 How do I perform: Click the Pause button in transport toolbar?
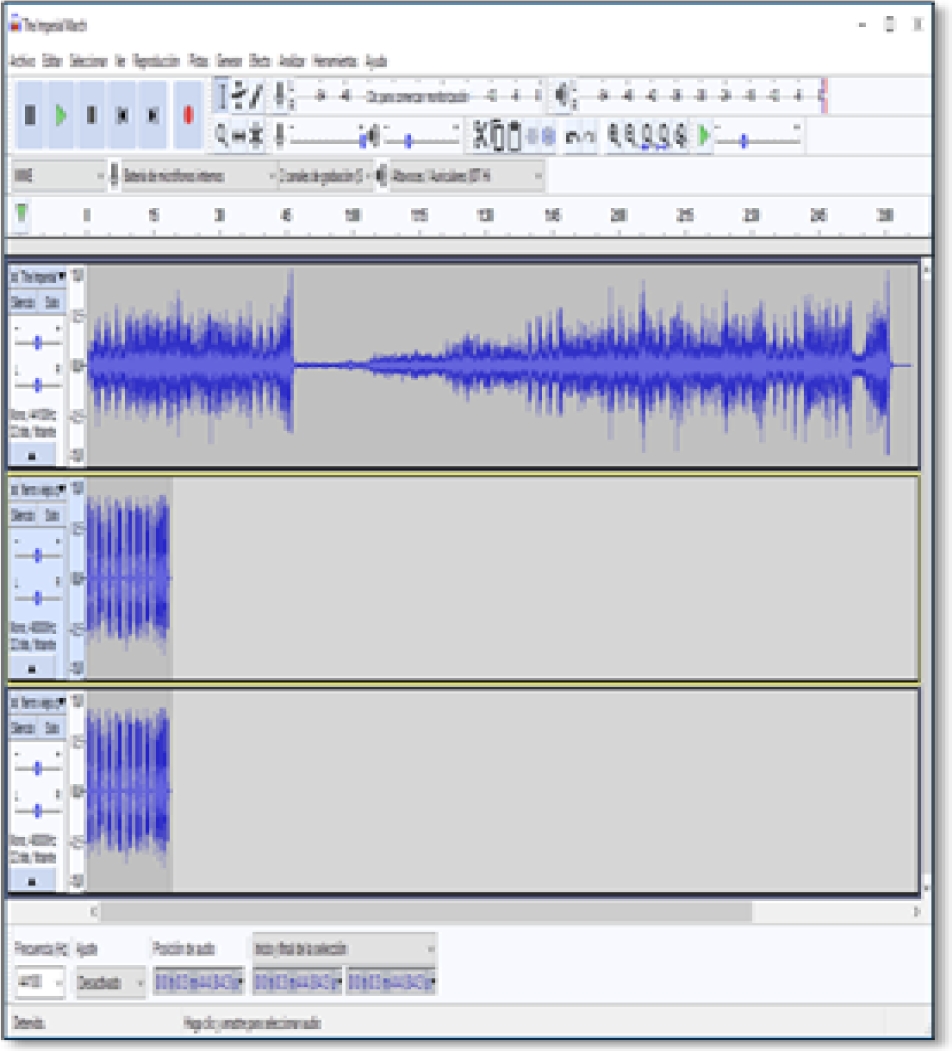[x=30, y=115]
